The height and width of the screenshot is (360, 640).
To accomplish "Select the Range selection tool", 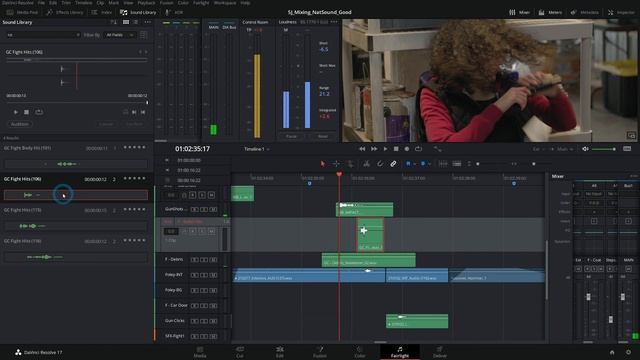I will [x=336, y=164].
